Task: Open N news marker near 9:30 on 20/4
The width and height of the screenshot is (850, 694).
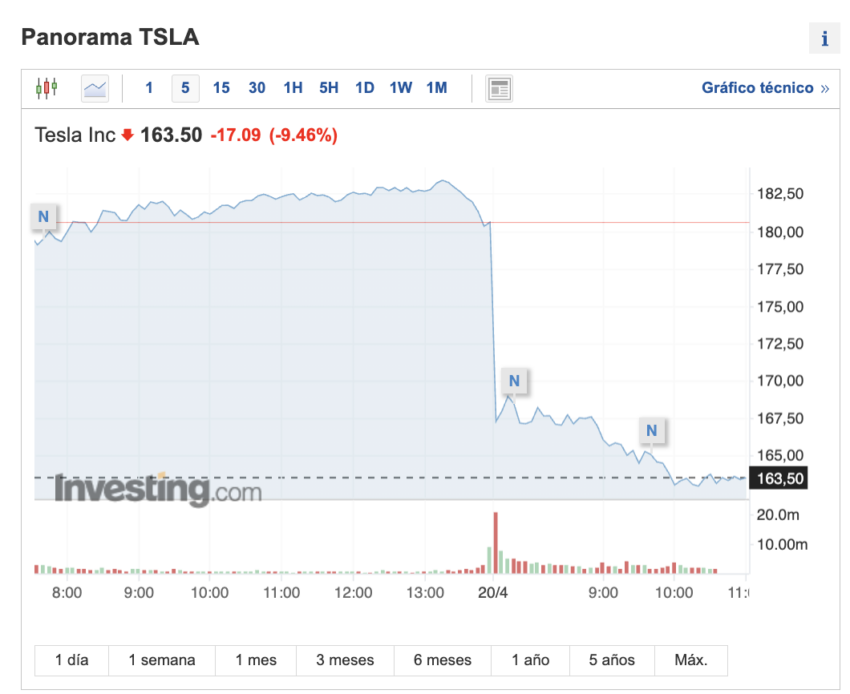Action: [651, 431]
